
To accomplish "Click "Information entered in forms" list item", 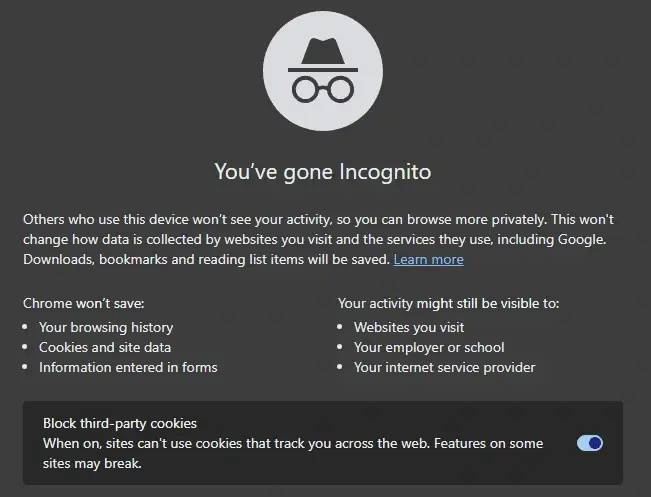I will (128, 367).
